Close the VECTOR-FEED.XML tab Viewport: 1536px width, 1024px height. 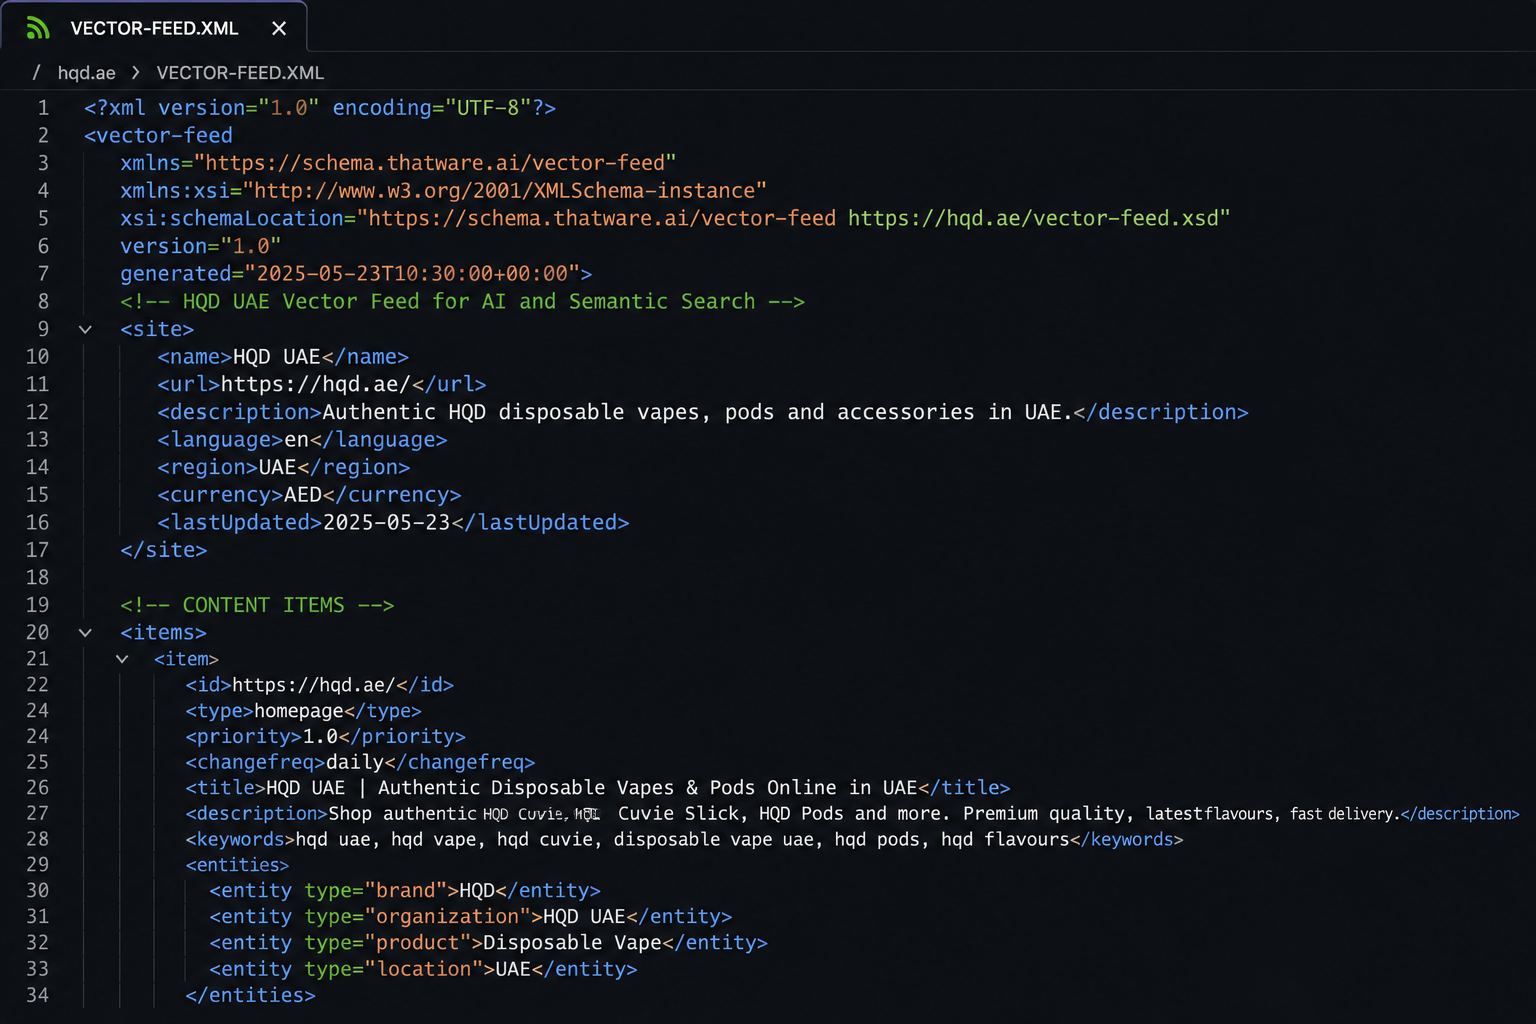point(279,28)
